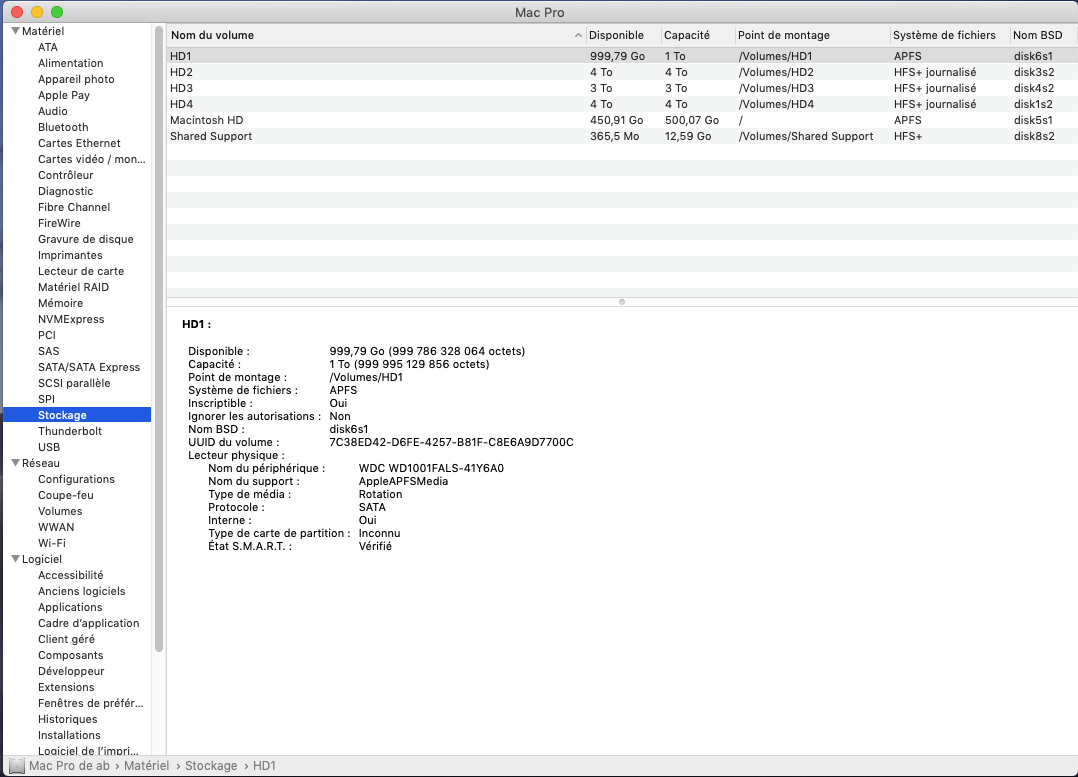
Task: Open SATA/SATA Express entry
Action: 89,367
